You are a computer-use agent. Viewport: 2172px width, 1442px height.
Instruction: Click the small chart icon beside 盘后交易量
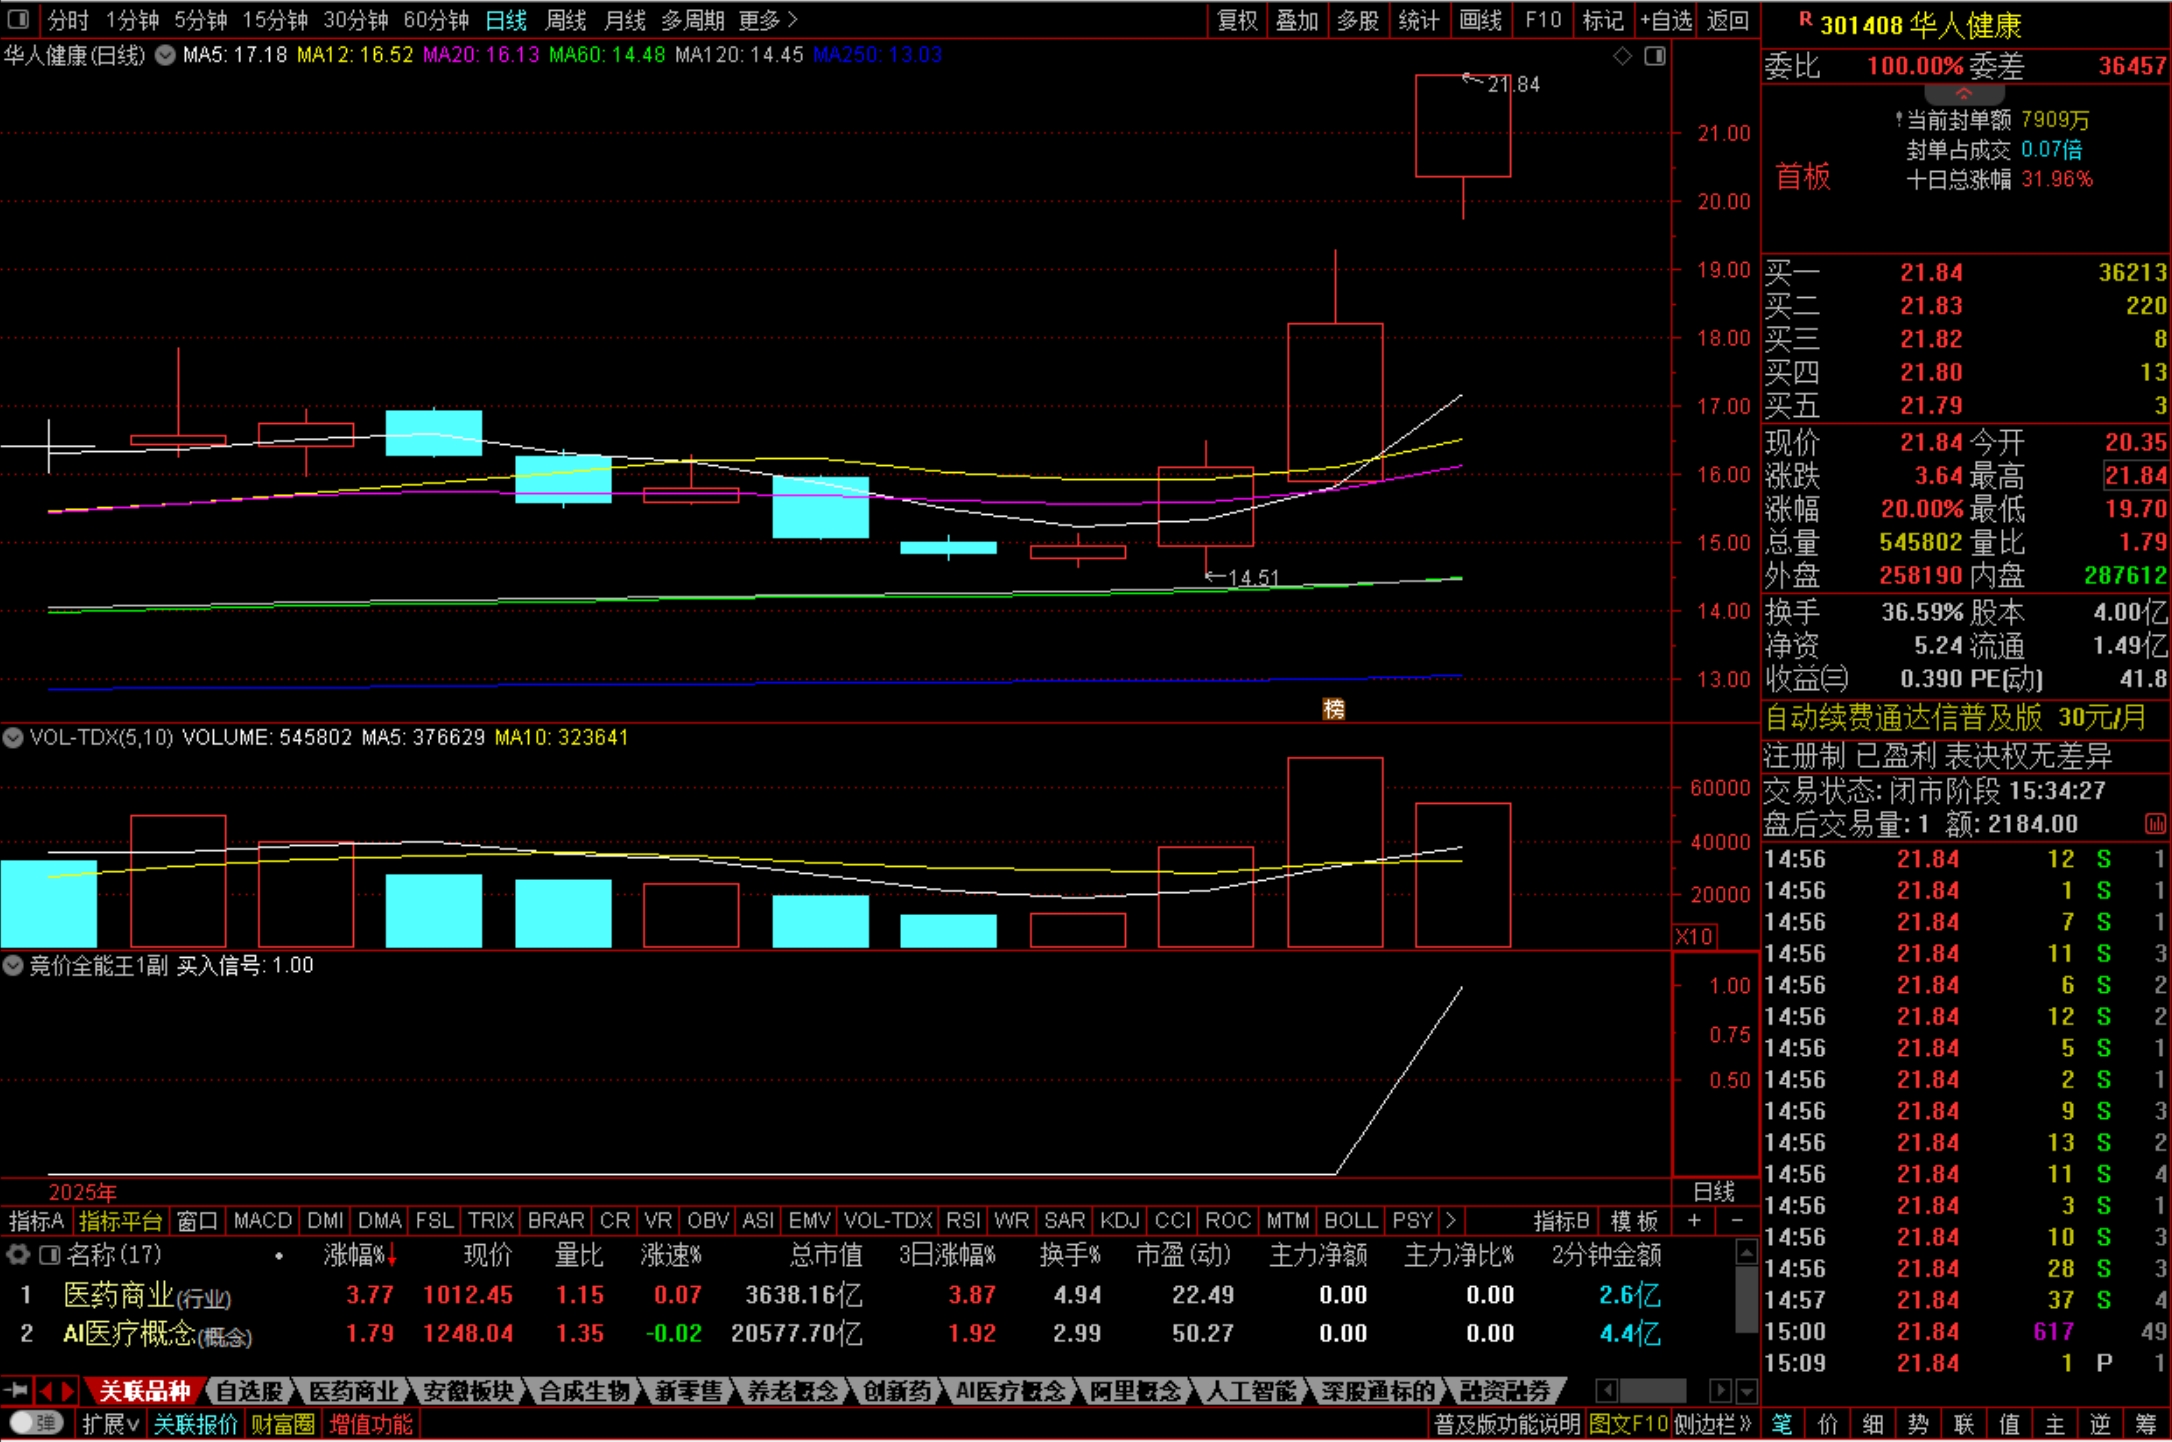[2154, 824]
